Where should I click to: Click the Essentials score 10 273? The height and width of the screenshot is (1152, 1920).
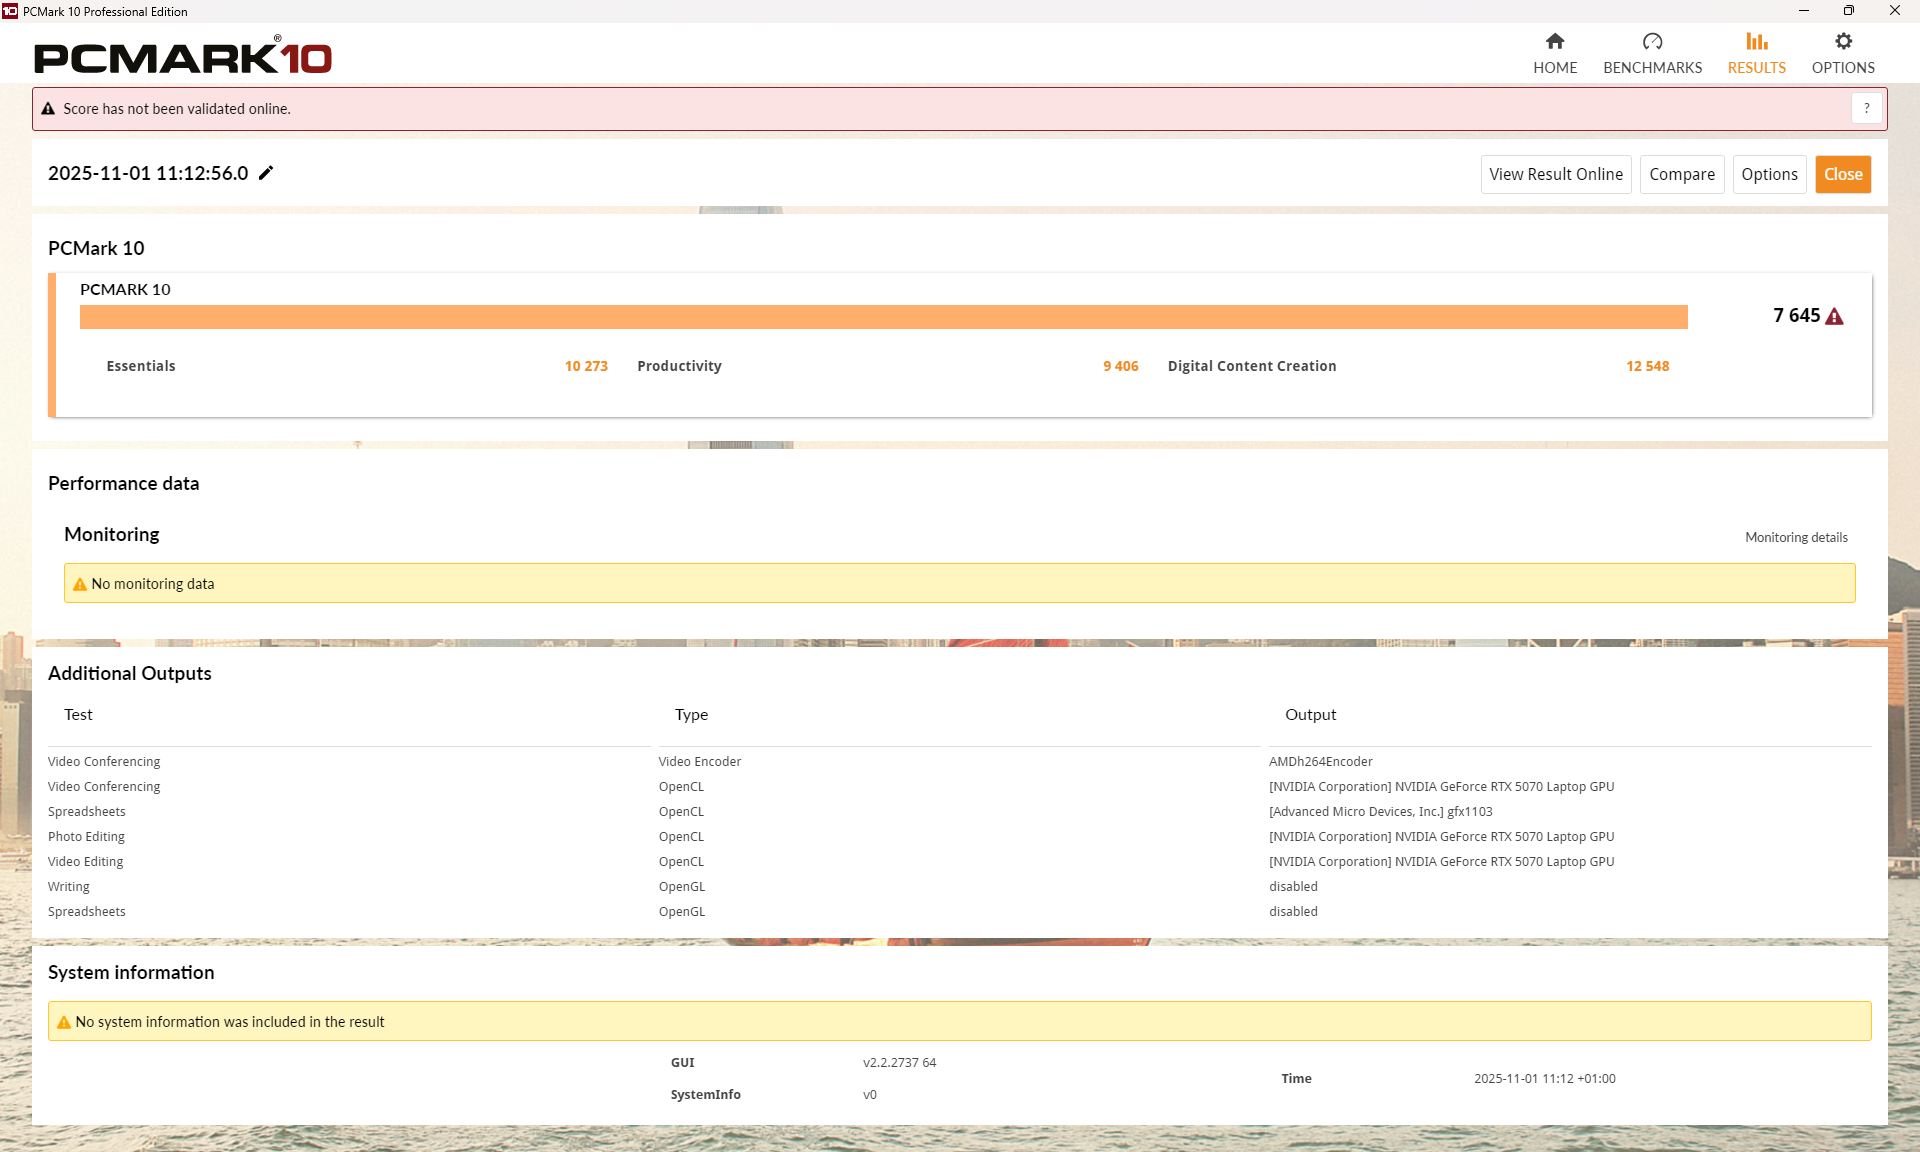[x=586, y=366]
